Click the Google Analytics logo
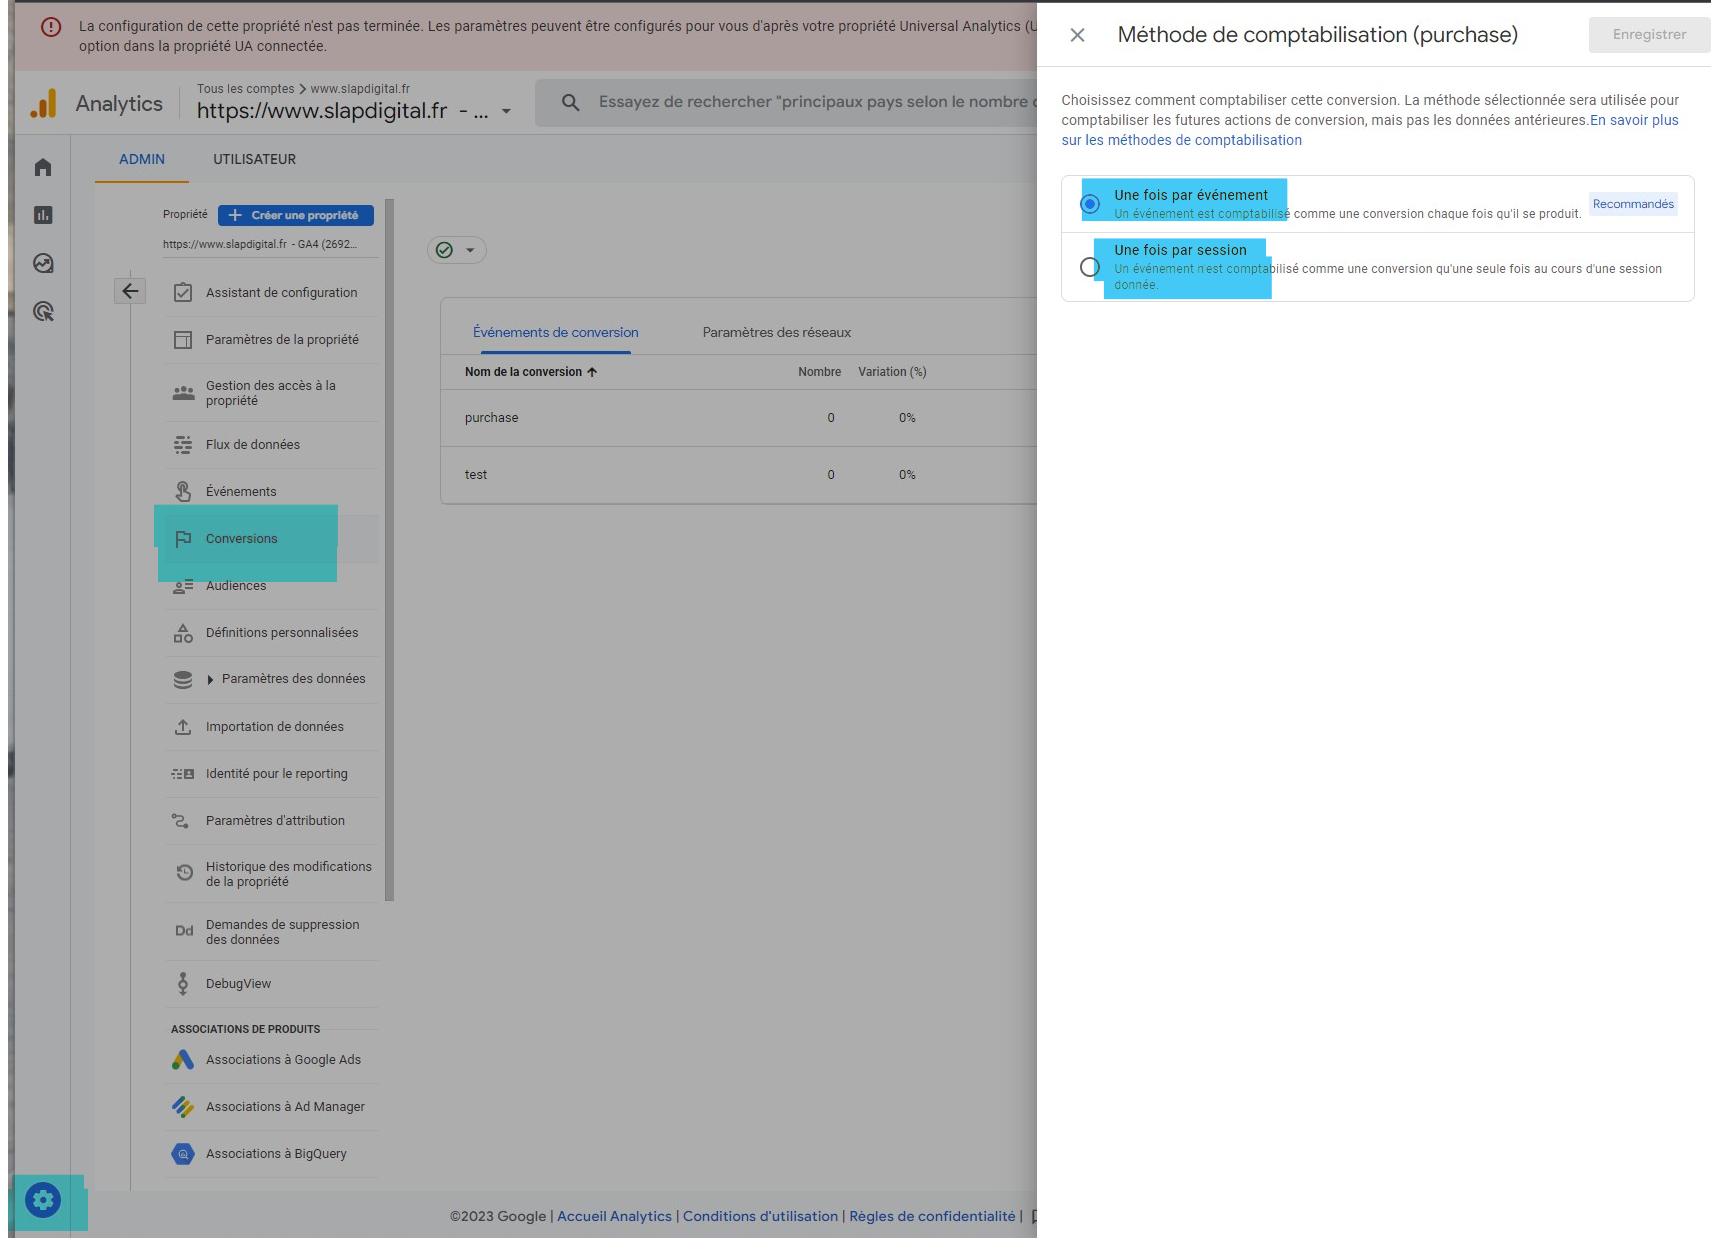Screen dimensions: 1711x1238 click(43, 102)
